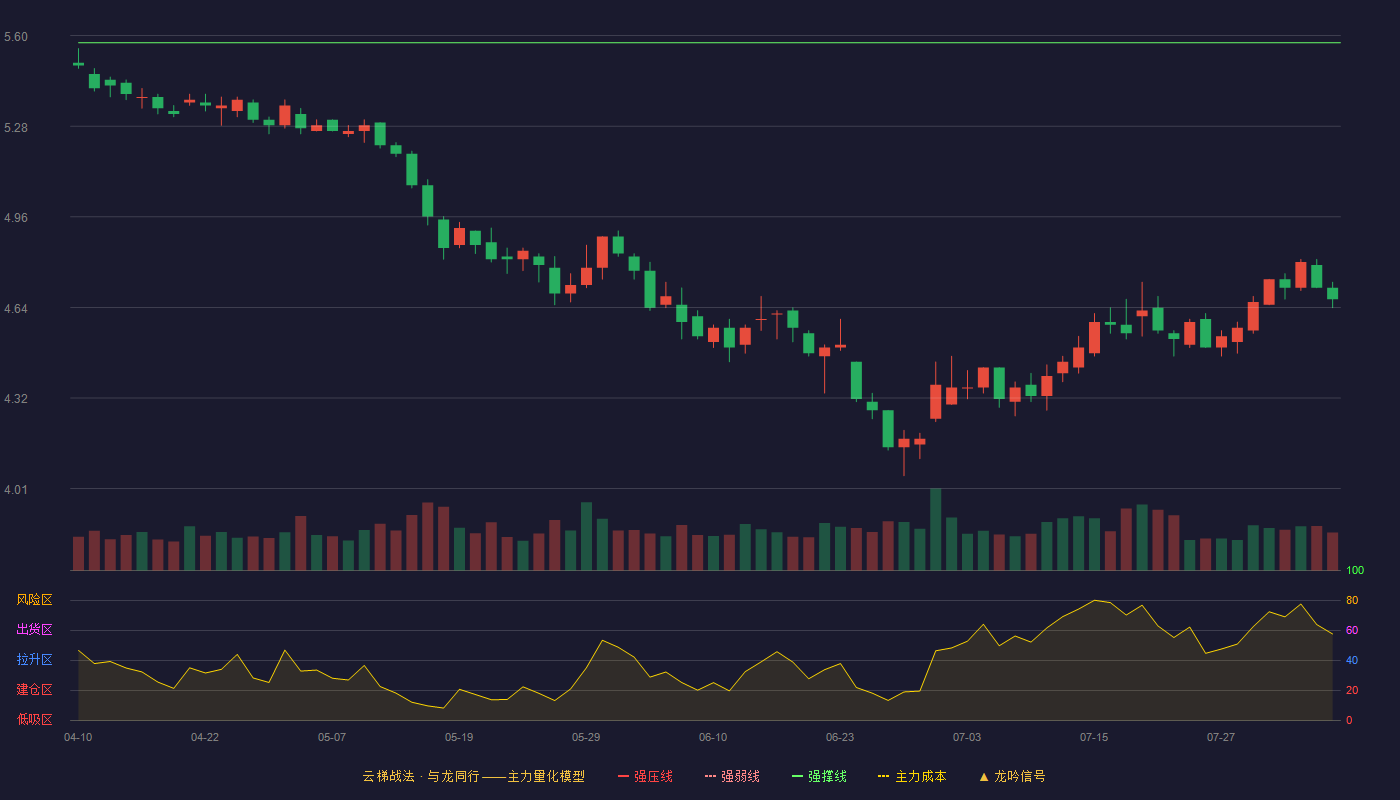Click the green horizontal support line at top
Viewport: 1400px width, 800px height.
709,42
